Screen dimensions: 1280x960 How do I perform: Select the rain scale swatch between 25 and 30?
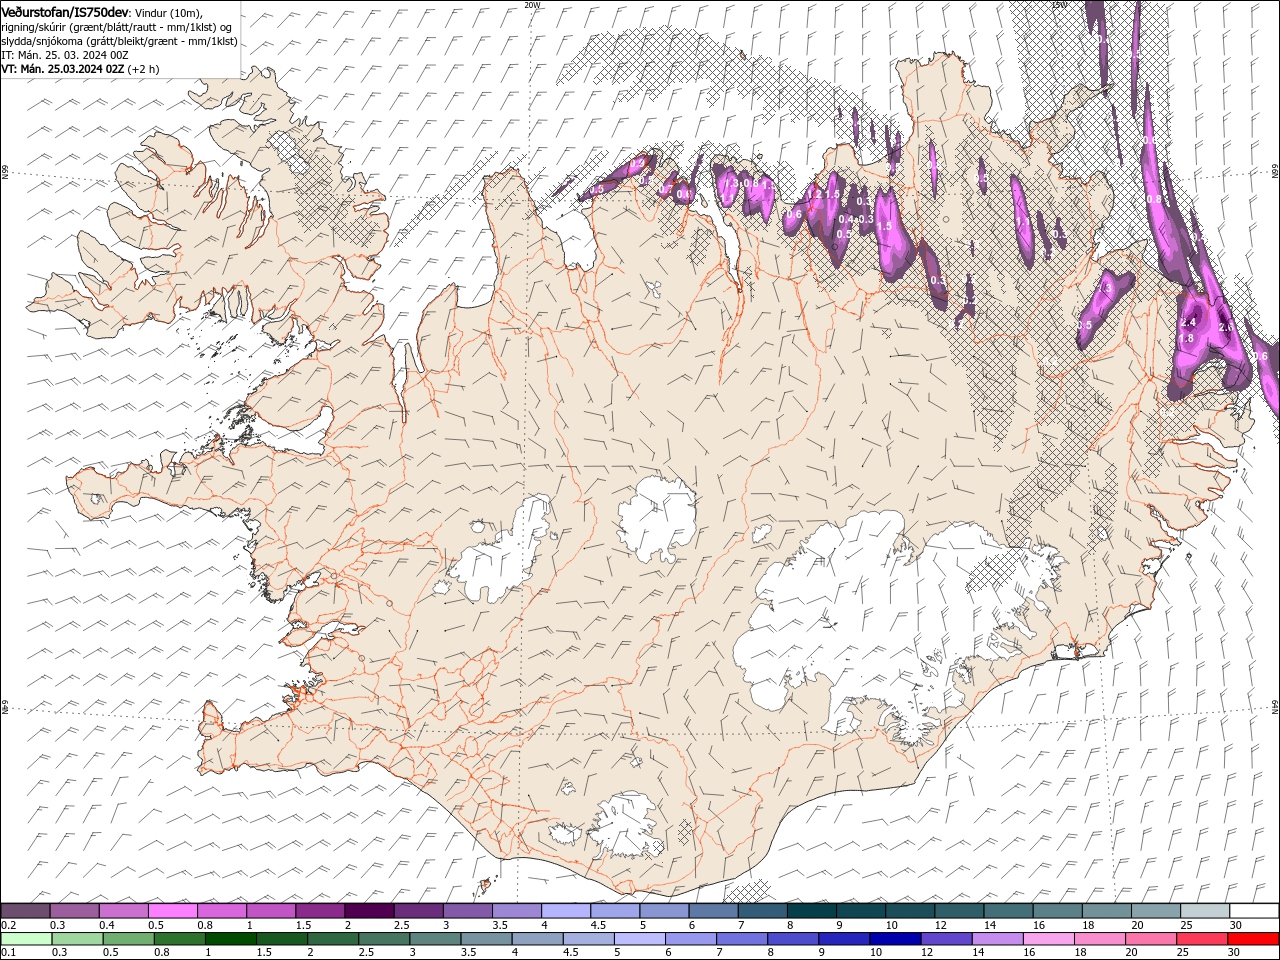[1202, 939]
